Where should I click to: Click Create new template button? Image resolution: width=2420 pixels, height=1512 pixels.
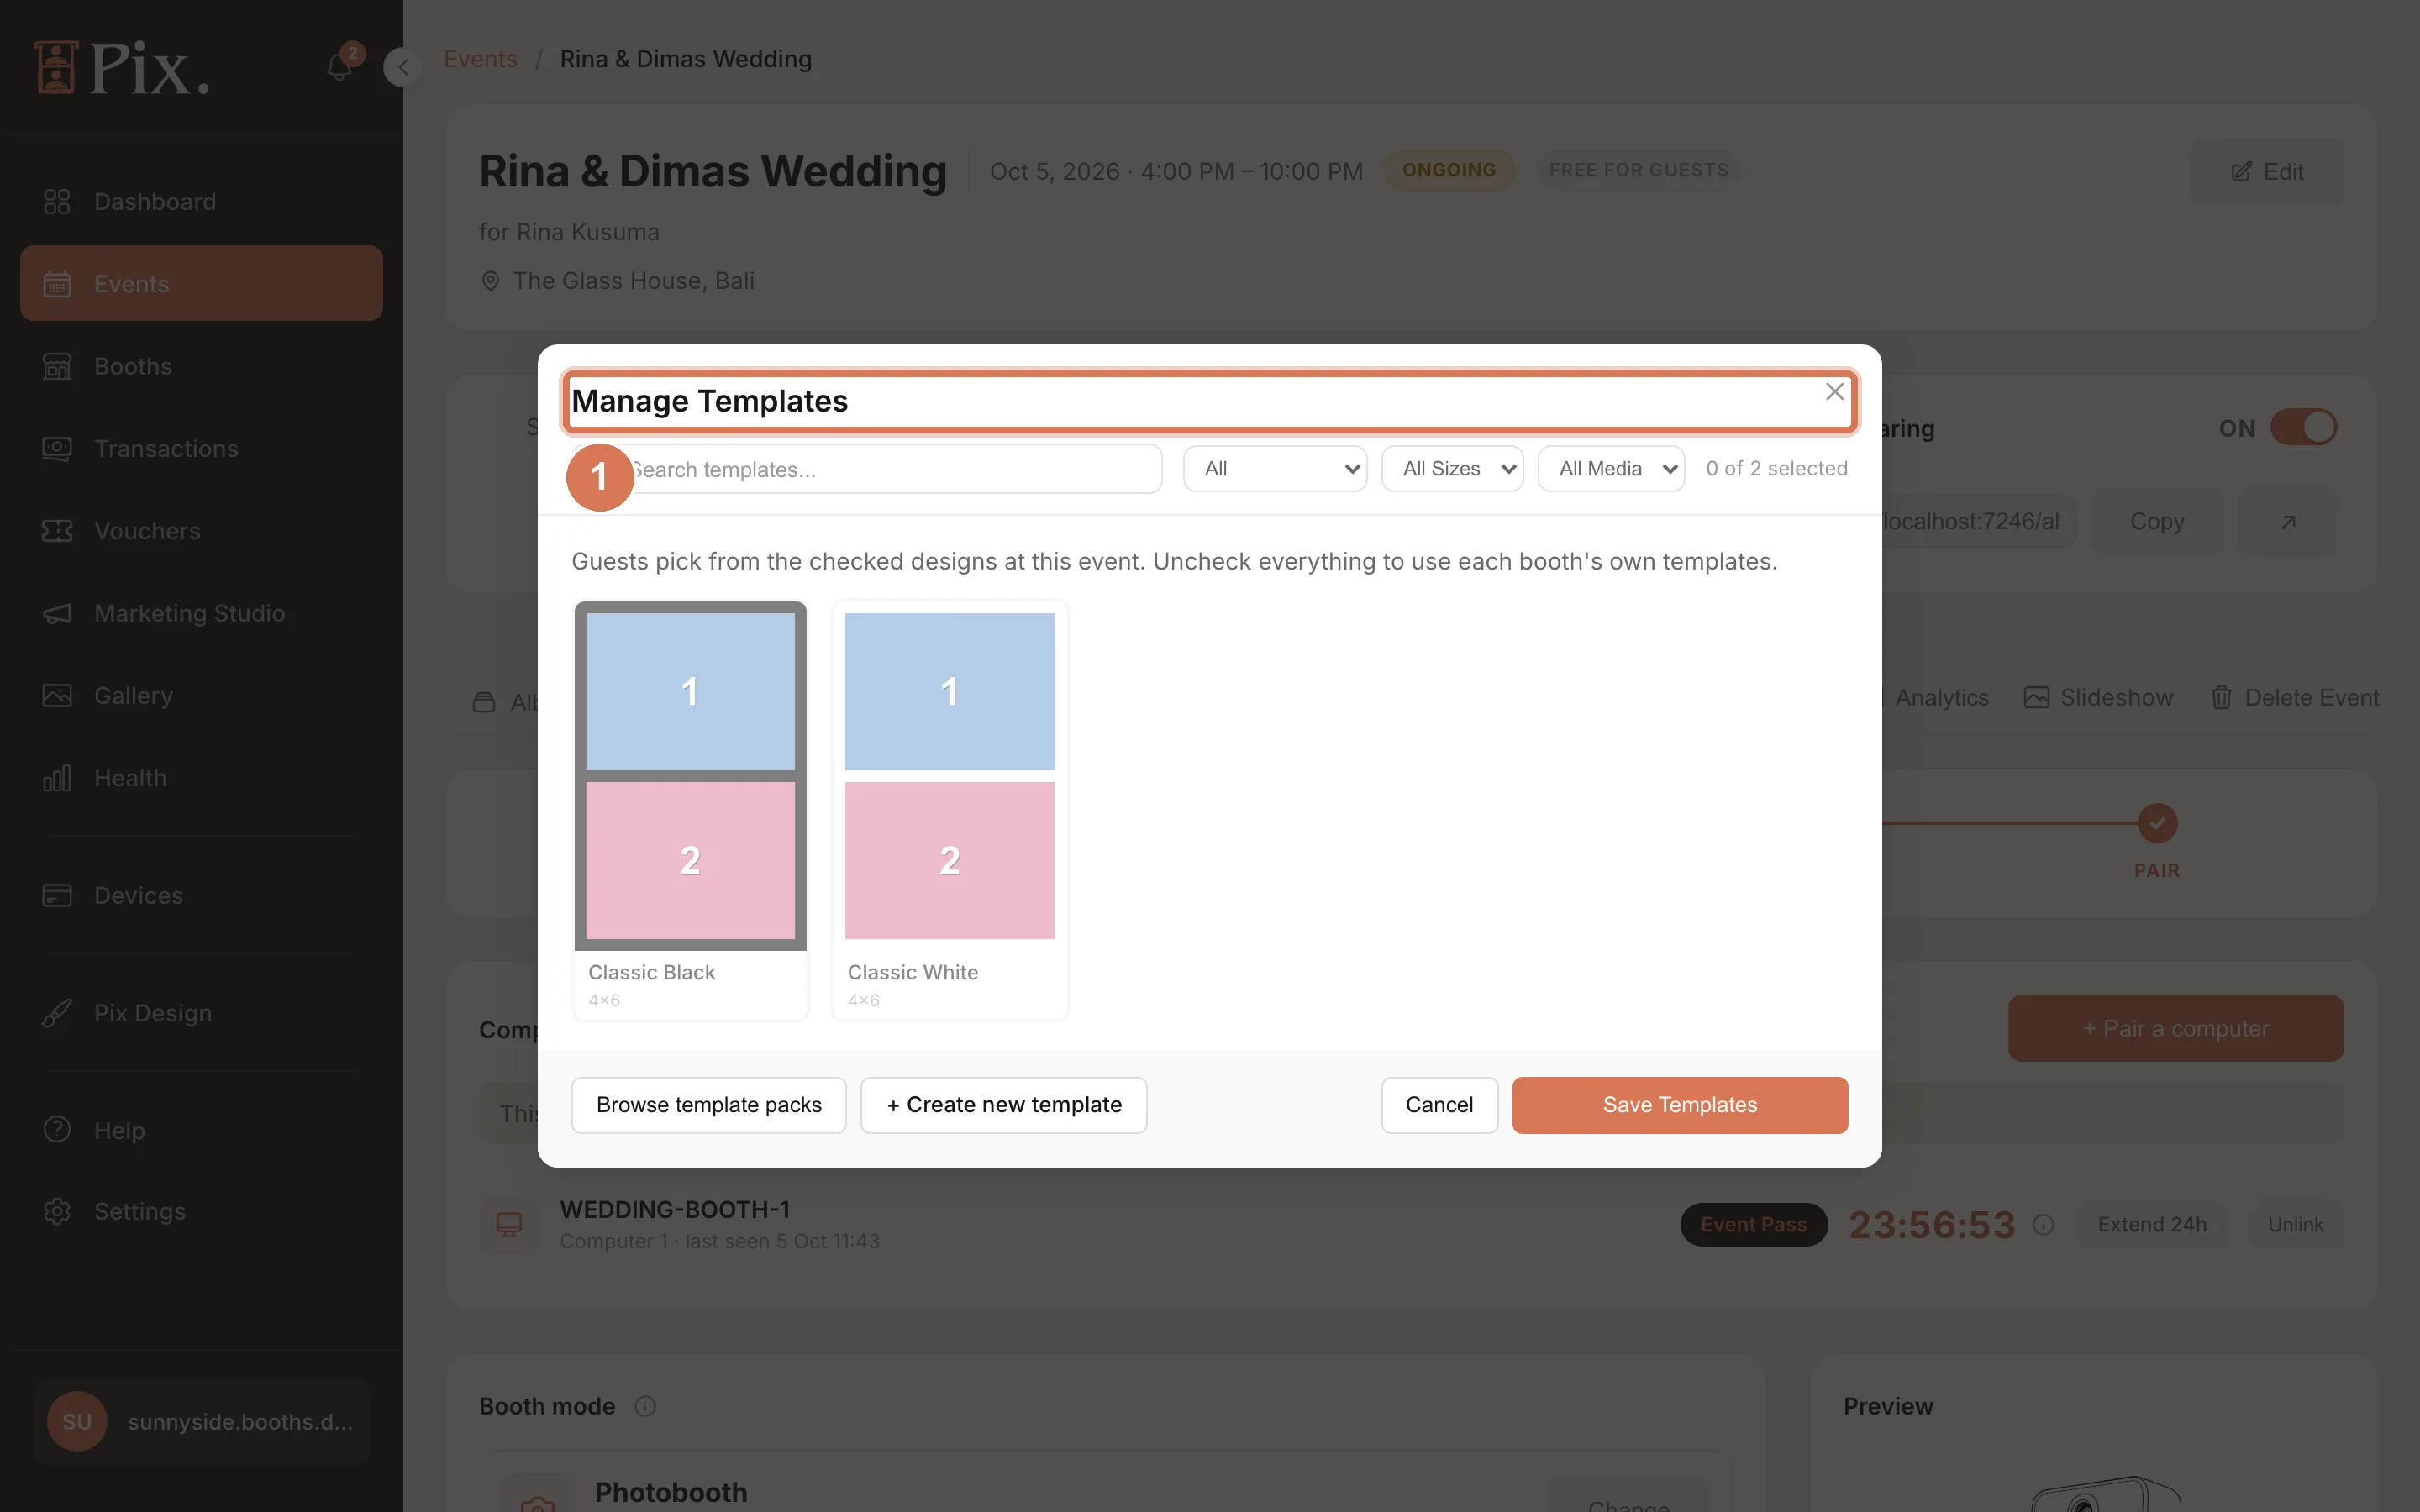click(1004, 1105)
